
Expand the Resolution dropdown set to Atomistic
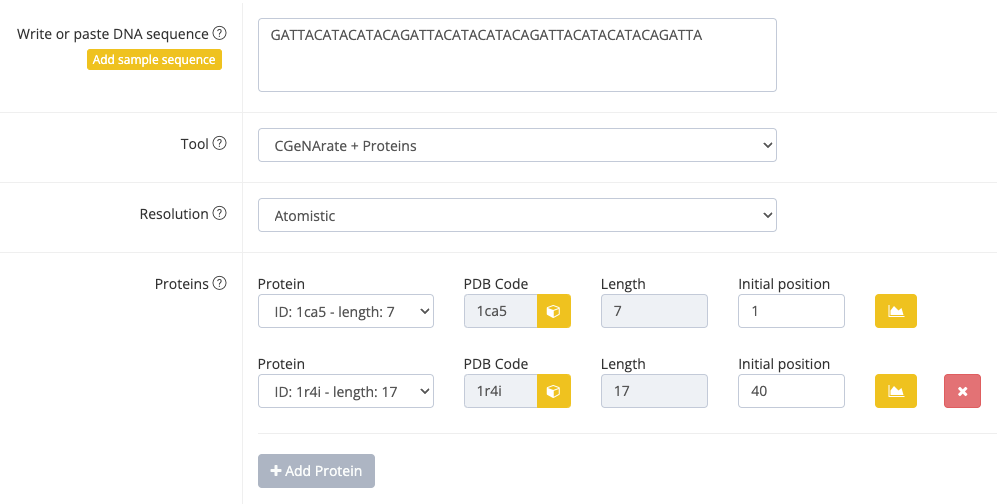click(x=517, y=215)
